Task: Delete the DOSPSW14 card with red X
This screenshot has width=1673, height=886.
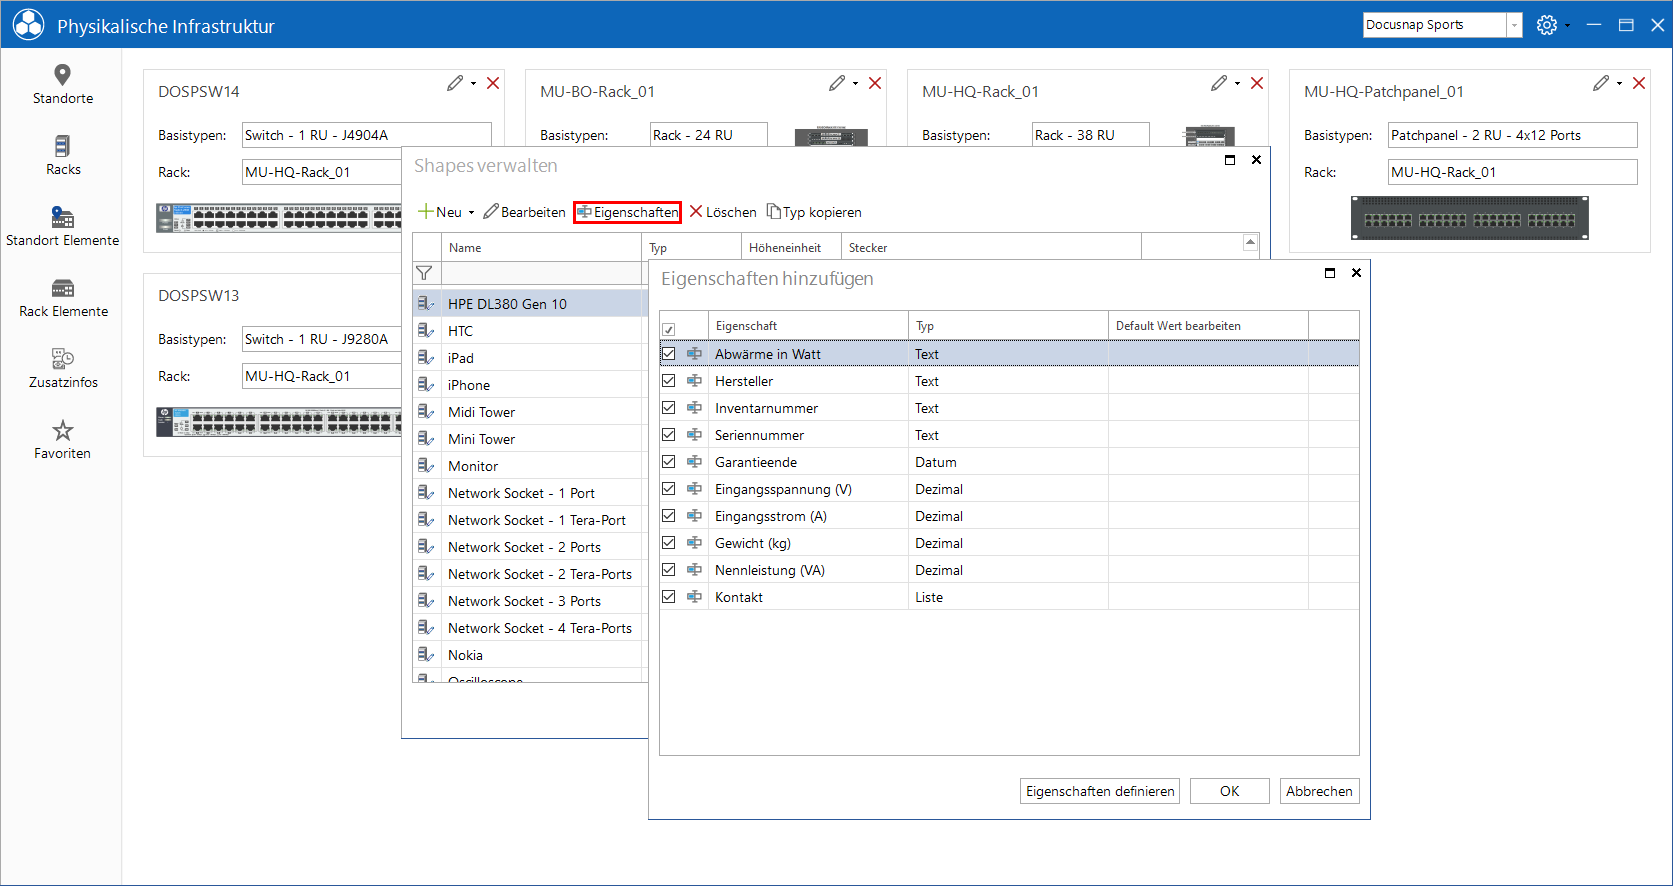Action: (493, 83)
